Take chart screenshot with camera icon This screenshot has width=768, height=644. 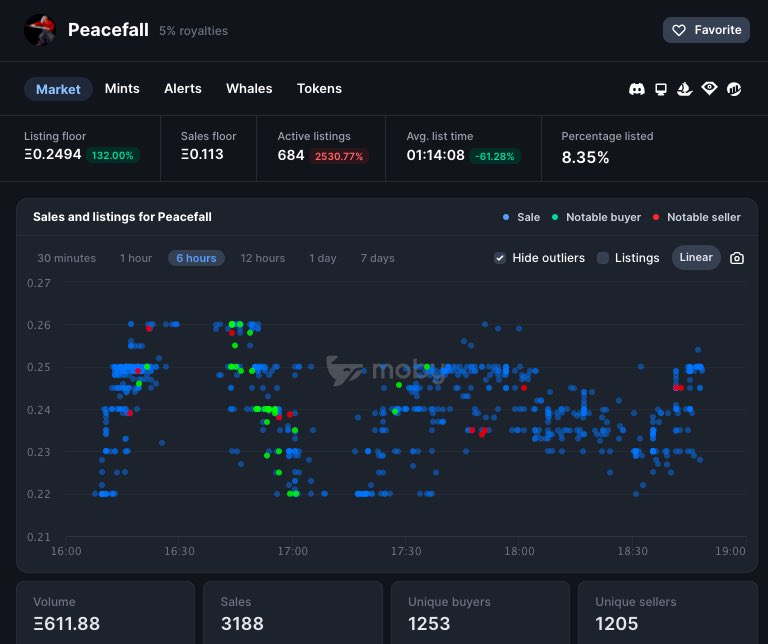point(737,258)
